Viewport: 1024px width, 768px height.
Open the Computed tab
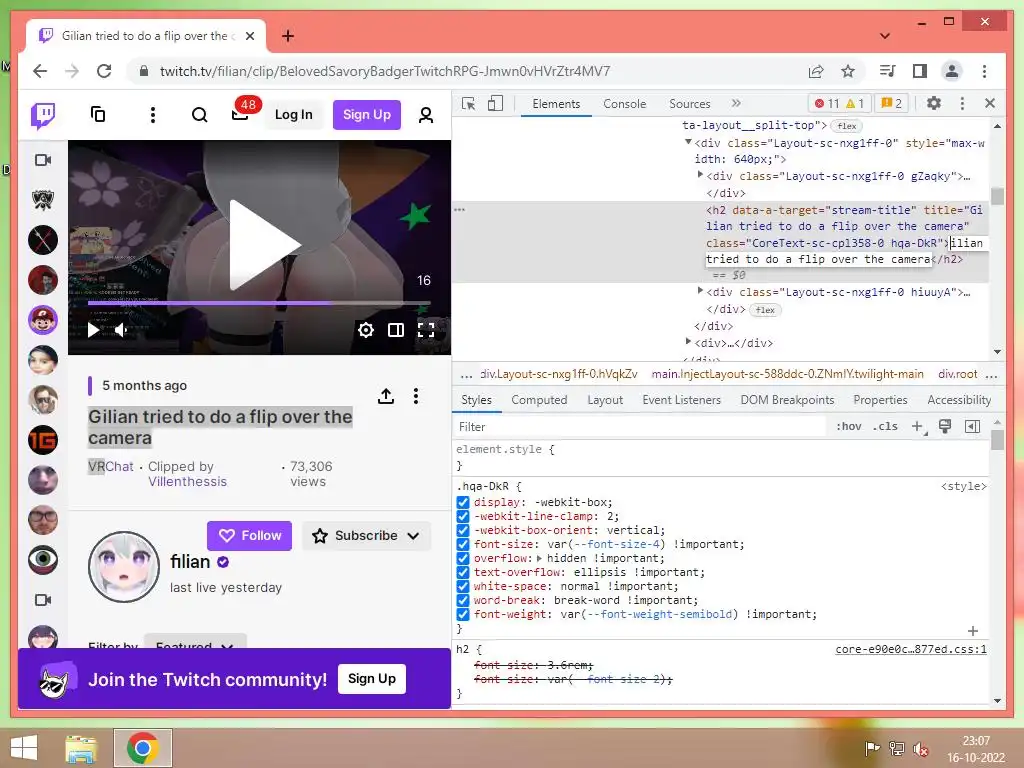pyautogui.click(x=539, y=400)
